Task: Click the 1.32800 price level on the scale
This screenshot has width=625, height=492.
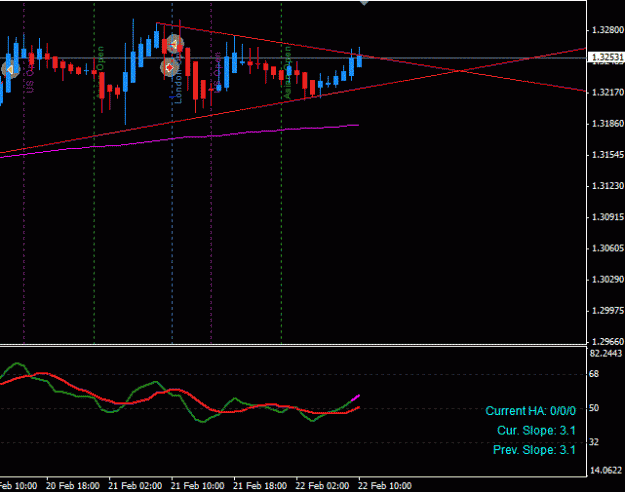Action: tap(608, 30)
